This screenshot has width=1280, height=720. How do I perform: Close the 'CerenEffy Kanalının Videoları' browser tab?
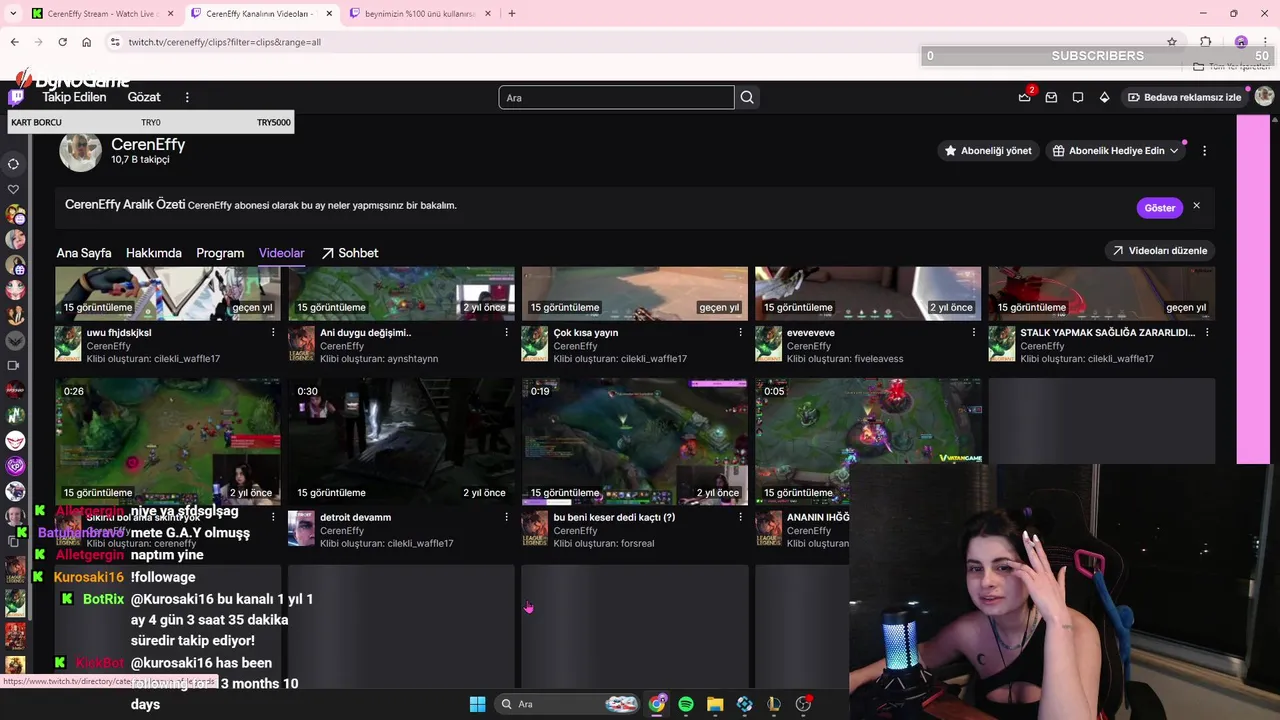click(329, 13)
